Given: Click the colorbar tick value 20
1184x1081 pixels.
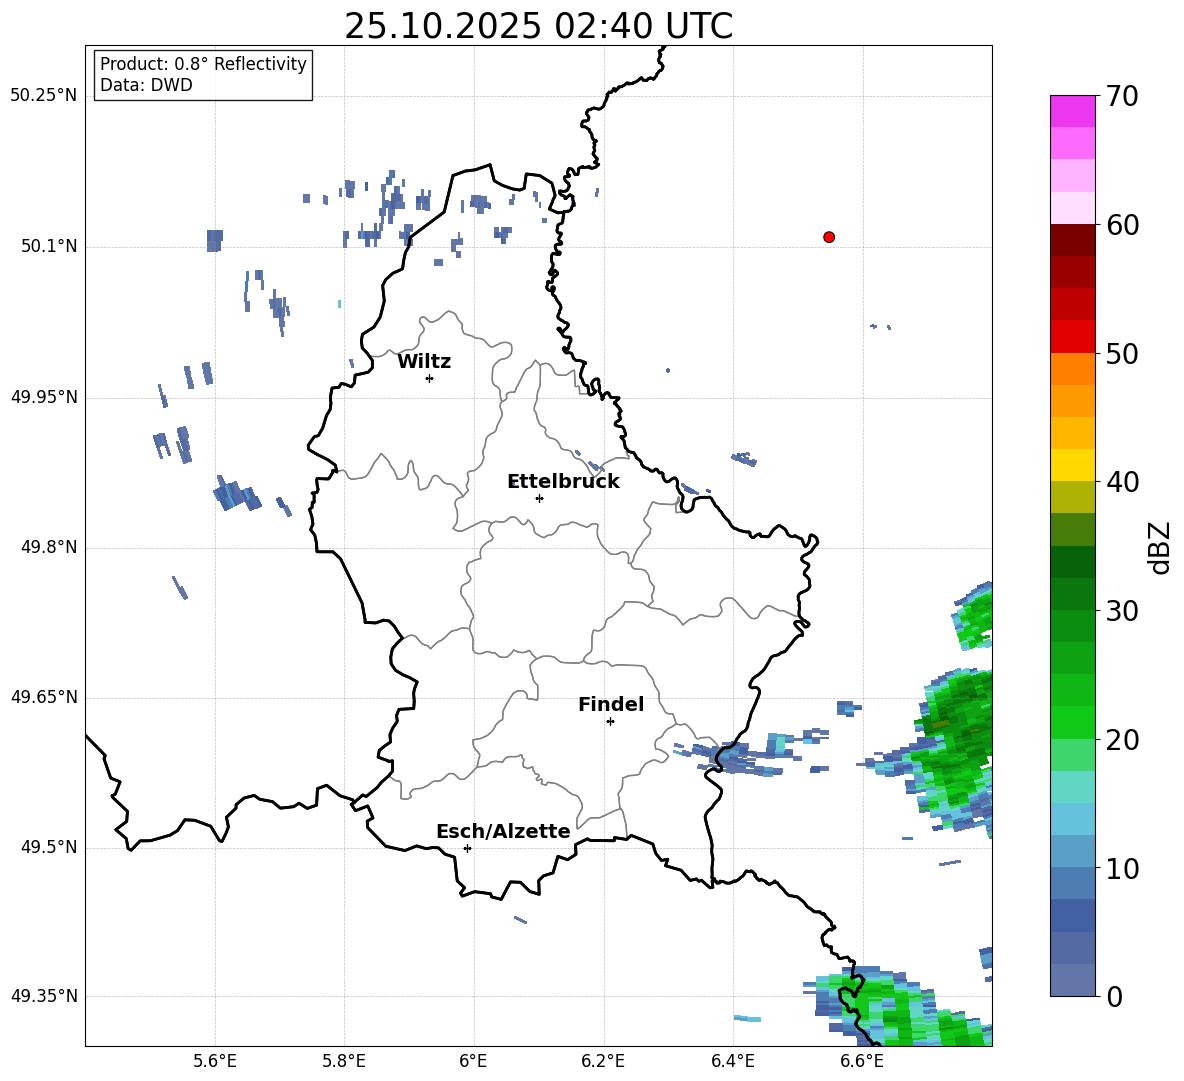Looking at the screenshot, I should pos(1122,740).
